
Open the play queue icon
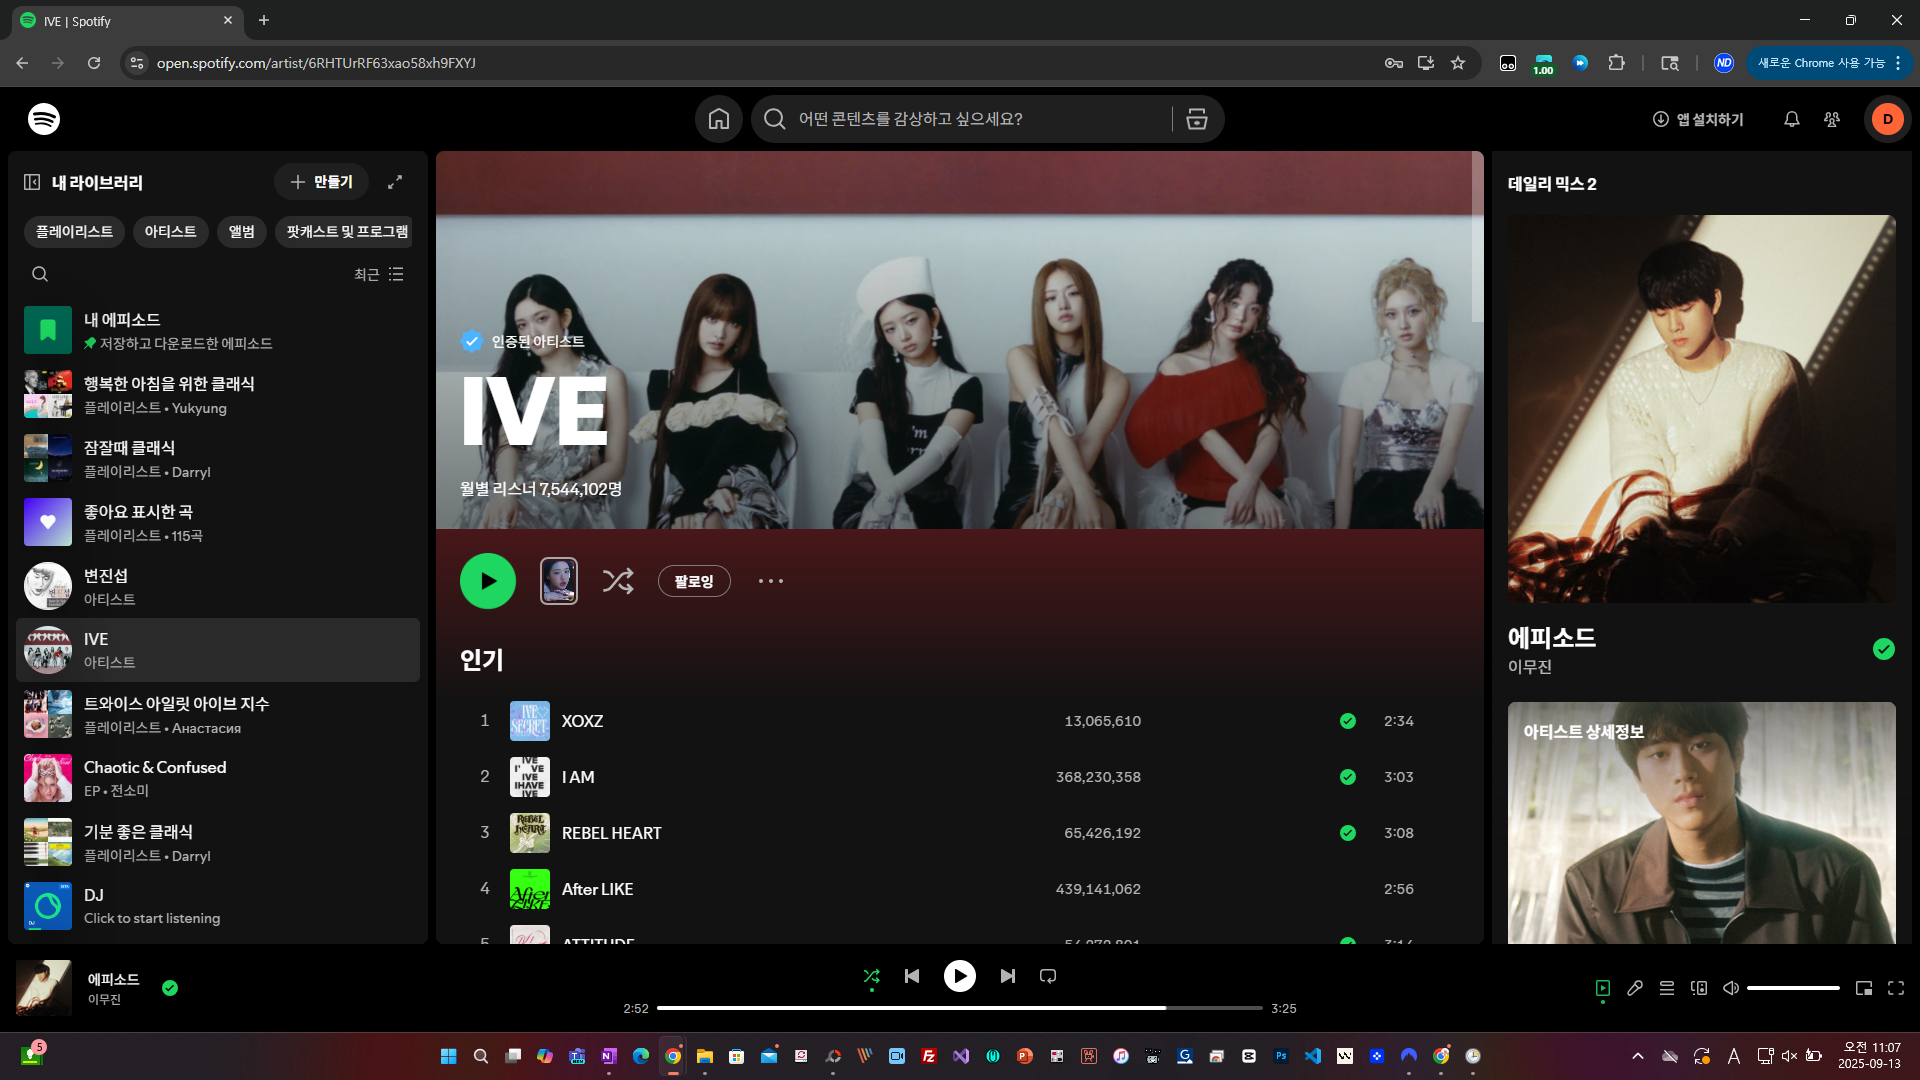1666,988
